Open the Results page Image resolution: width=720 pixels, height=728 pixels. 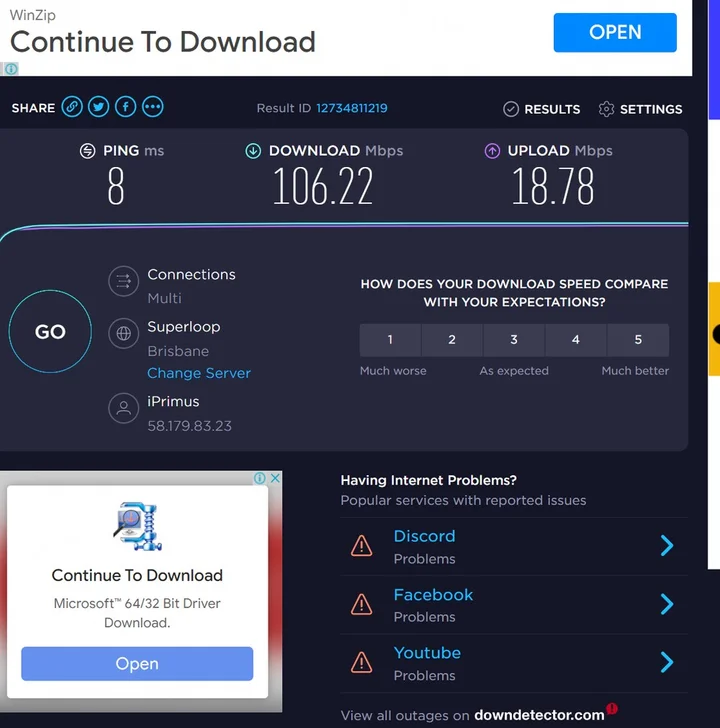tap(541, 109)
